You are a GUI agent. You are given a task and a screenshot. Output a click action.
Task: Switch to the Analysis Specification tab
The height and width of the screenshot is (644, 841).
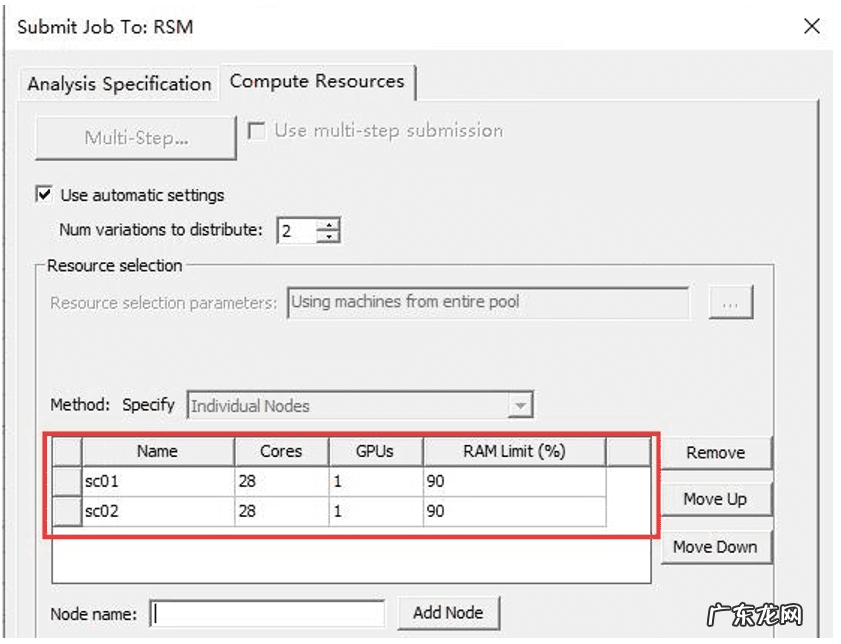[x=119, y=84]
